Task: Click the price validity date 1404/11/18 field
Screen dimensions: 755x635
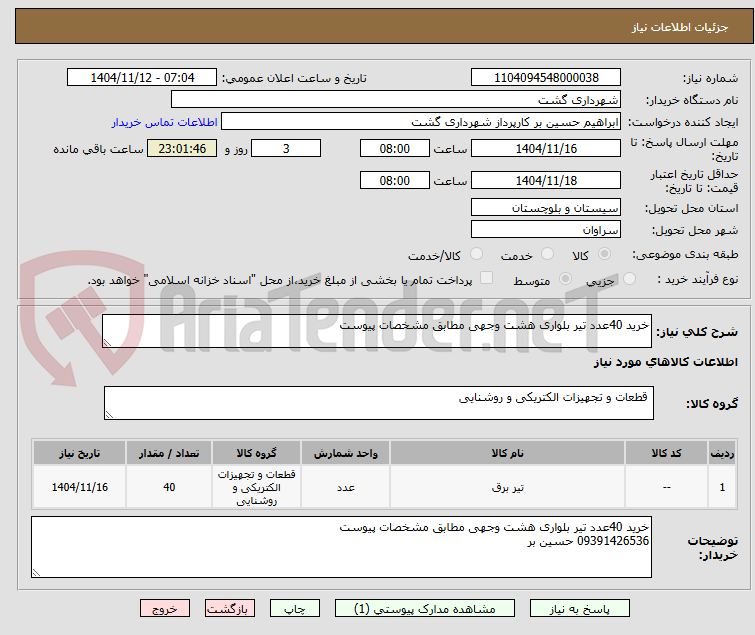Action: (x=546, y=181)
